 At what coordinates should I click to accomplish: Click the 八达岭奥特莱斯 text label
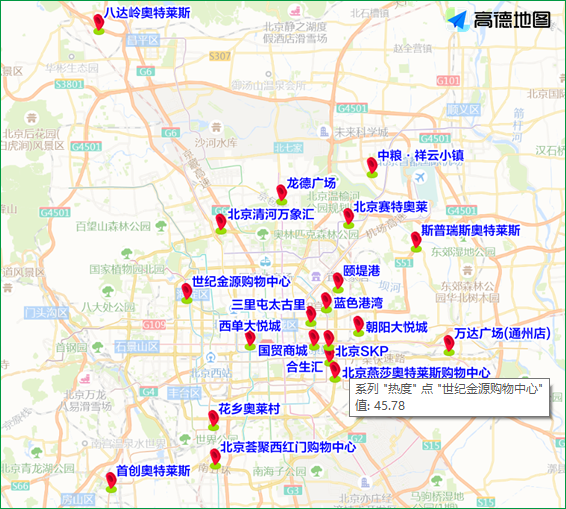147,13
